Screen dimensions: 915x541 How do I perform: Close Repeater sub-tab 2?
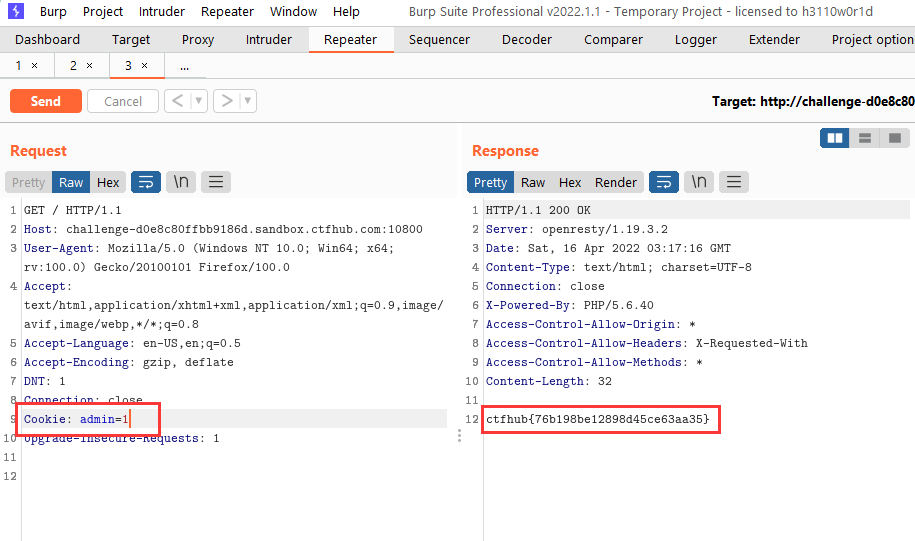pyautogui.click(x=89, y=65)
